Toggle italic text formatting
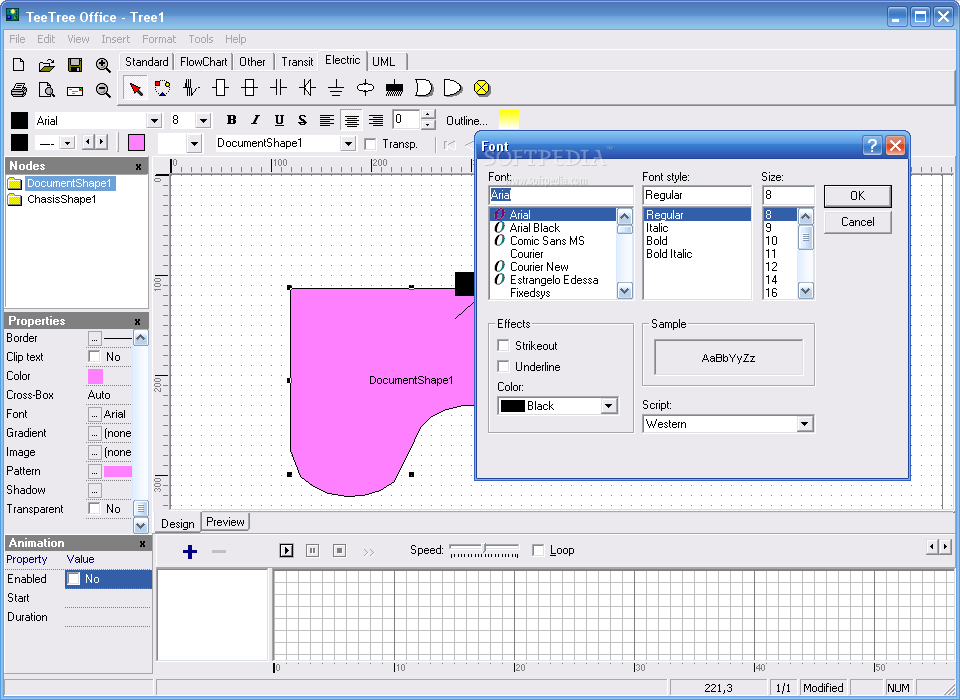960x700 pixels. coord(255,120)
